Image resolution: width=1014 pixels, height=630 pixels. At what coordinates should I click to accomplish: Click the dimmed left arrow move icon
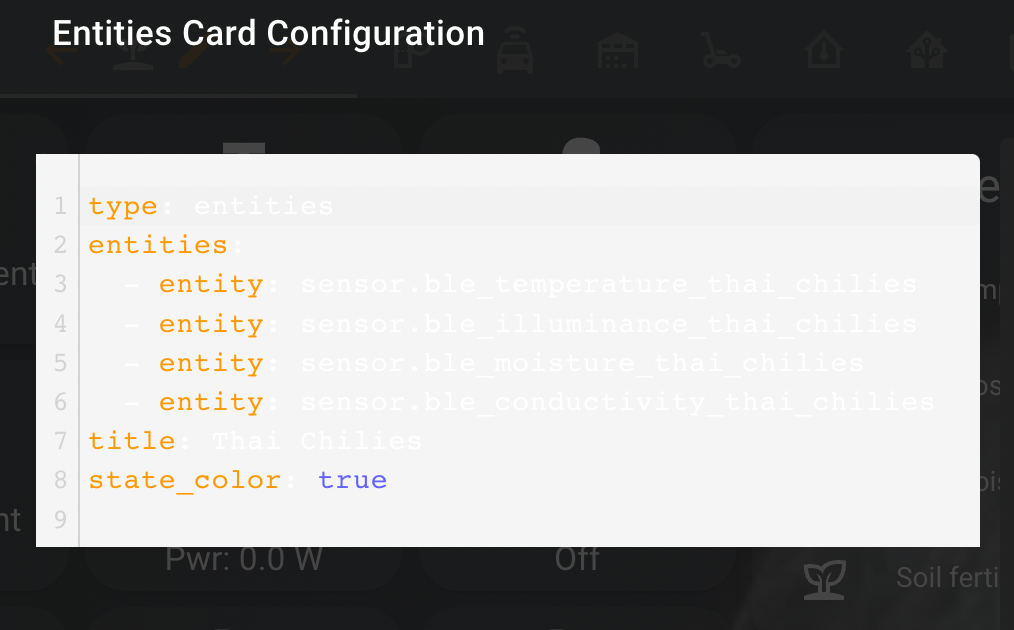[61, 54]
